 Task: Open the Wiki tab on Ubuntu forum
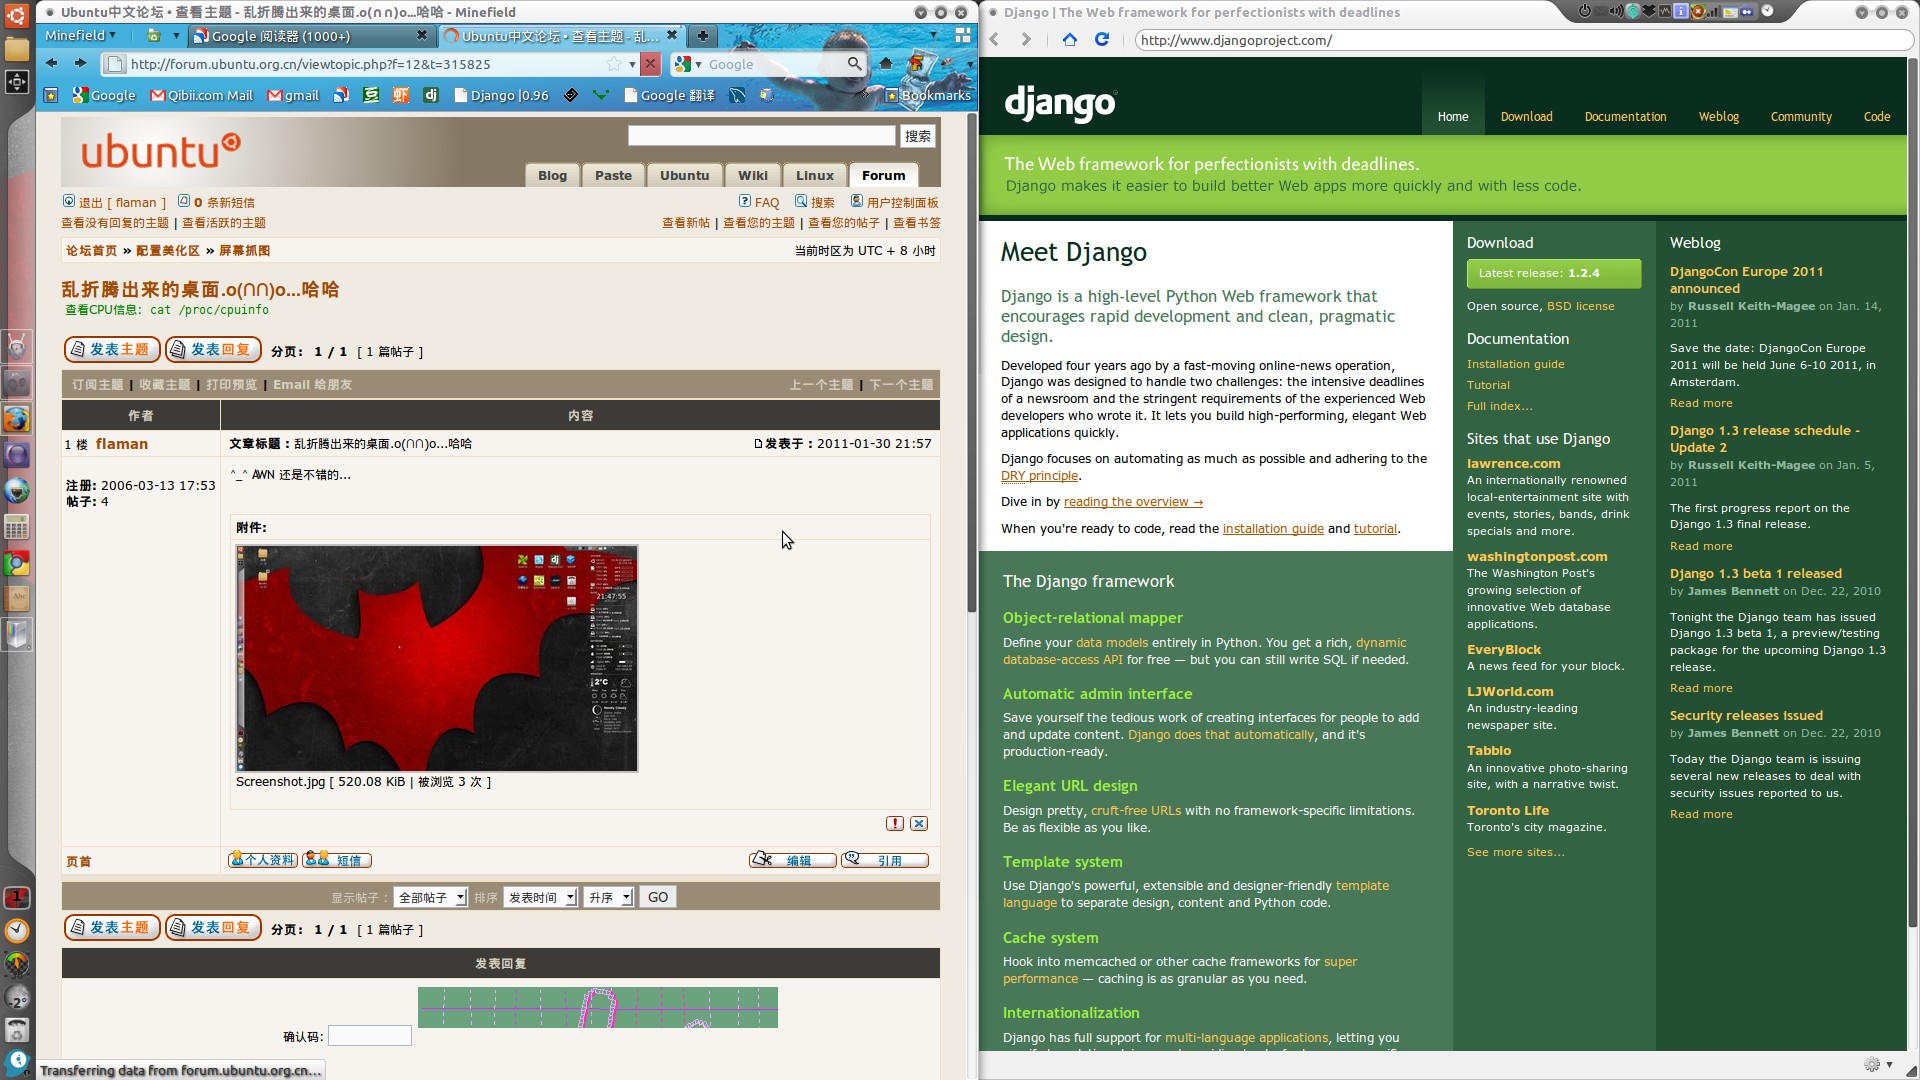pyautogui.click(x=753, y=175)
